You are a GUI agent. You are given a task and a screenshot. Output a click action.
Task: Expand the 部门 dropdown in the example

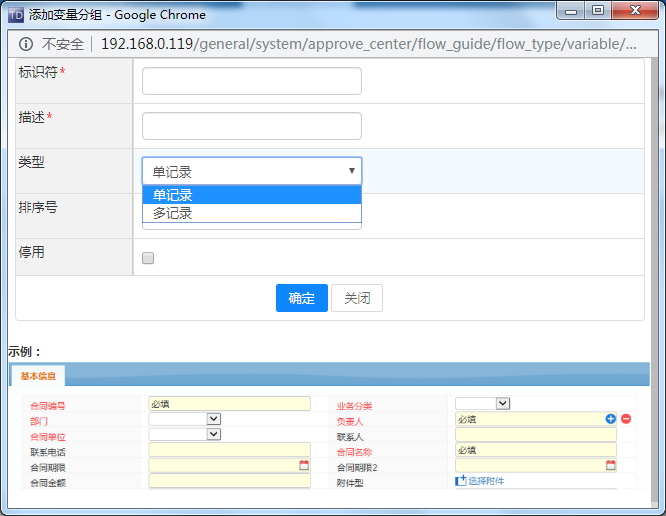tap(214, 419)
